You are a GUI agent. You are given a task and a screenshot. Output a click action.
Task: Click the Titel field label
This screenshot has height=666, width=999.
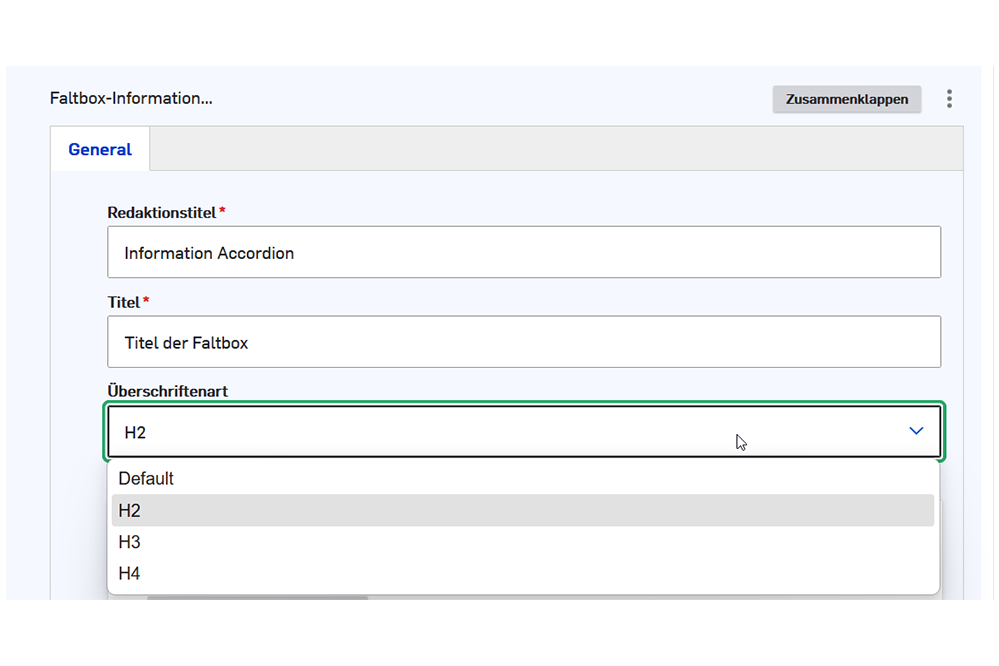tap(124, 302)
